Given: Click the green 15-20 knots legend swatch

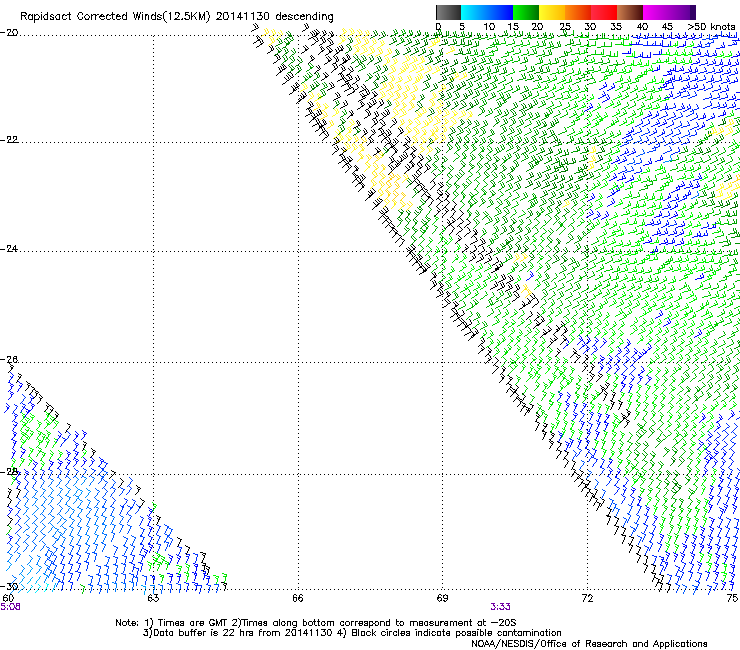Looking at the screenshot, I should coord(526,12).
